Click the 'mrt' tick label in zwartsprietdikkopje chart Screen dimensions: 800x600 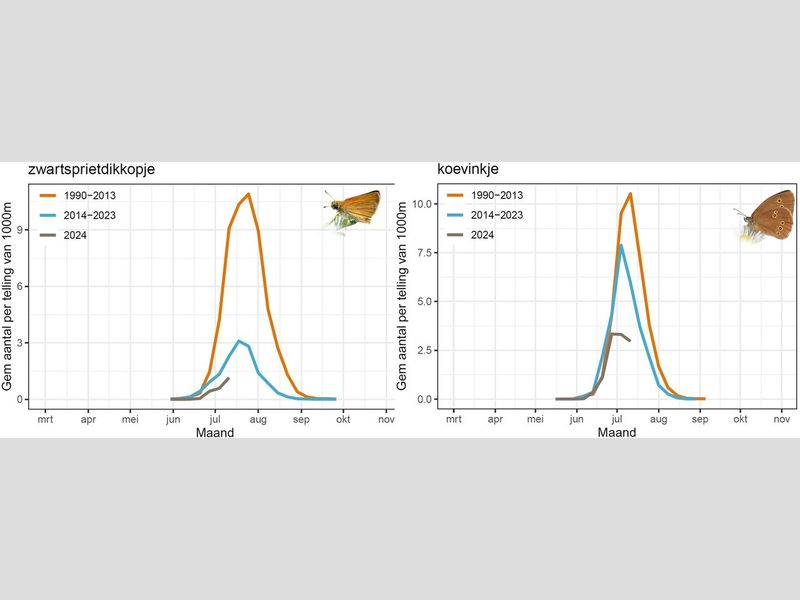(x=46, y=419)
